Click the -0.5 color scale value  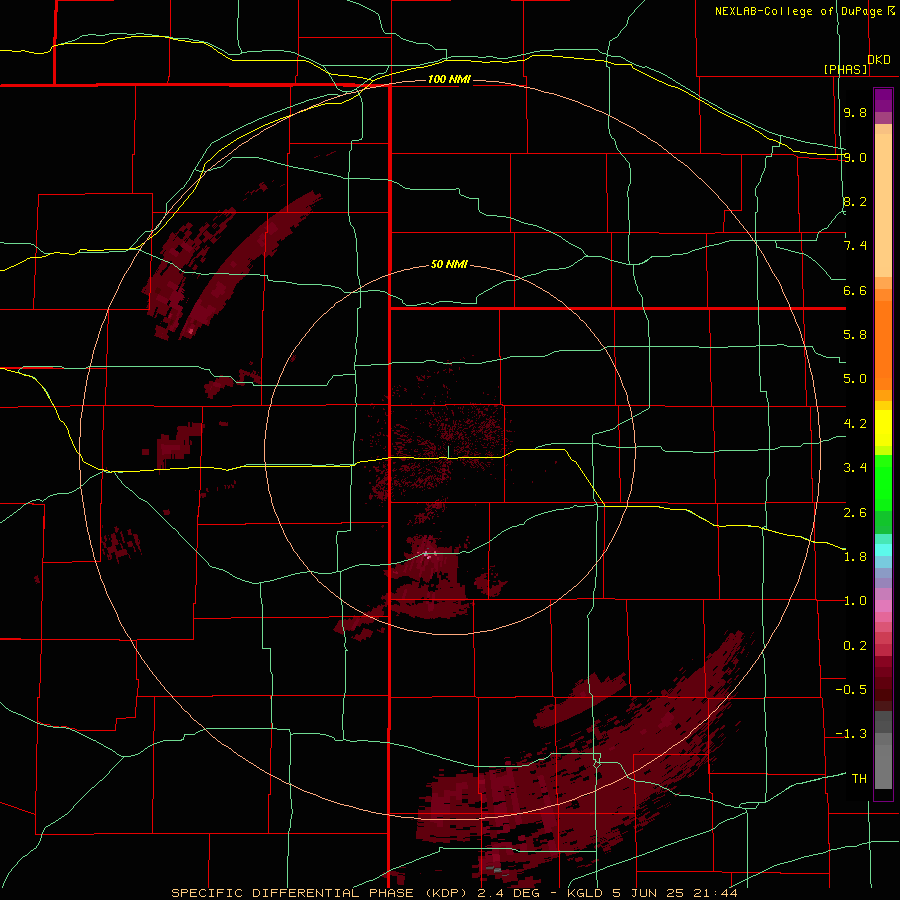coord(851,690)
